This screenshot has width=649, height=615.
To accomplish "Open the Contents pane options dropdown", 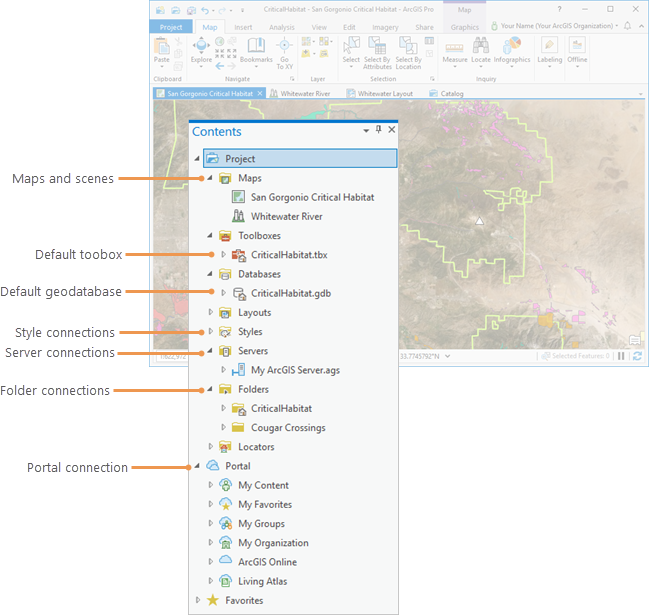I will [366, 130].
